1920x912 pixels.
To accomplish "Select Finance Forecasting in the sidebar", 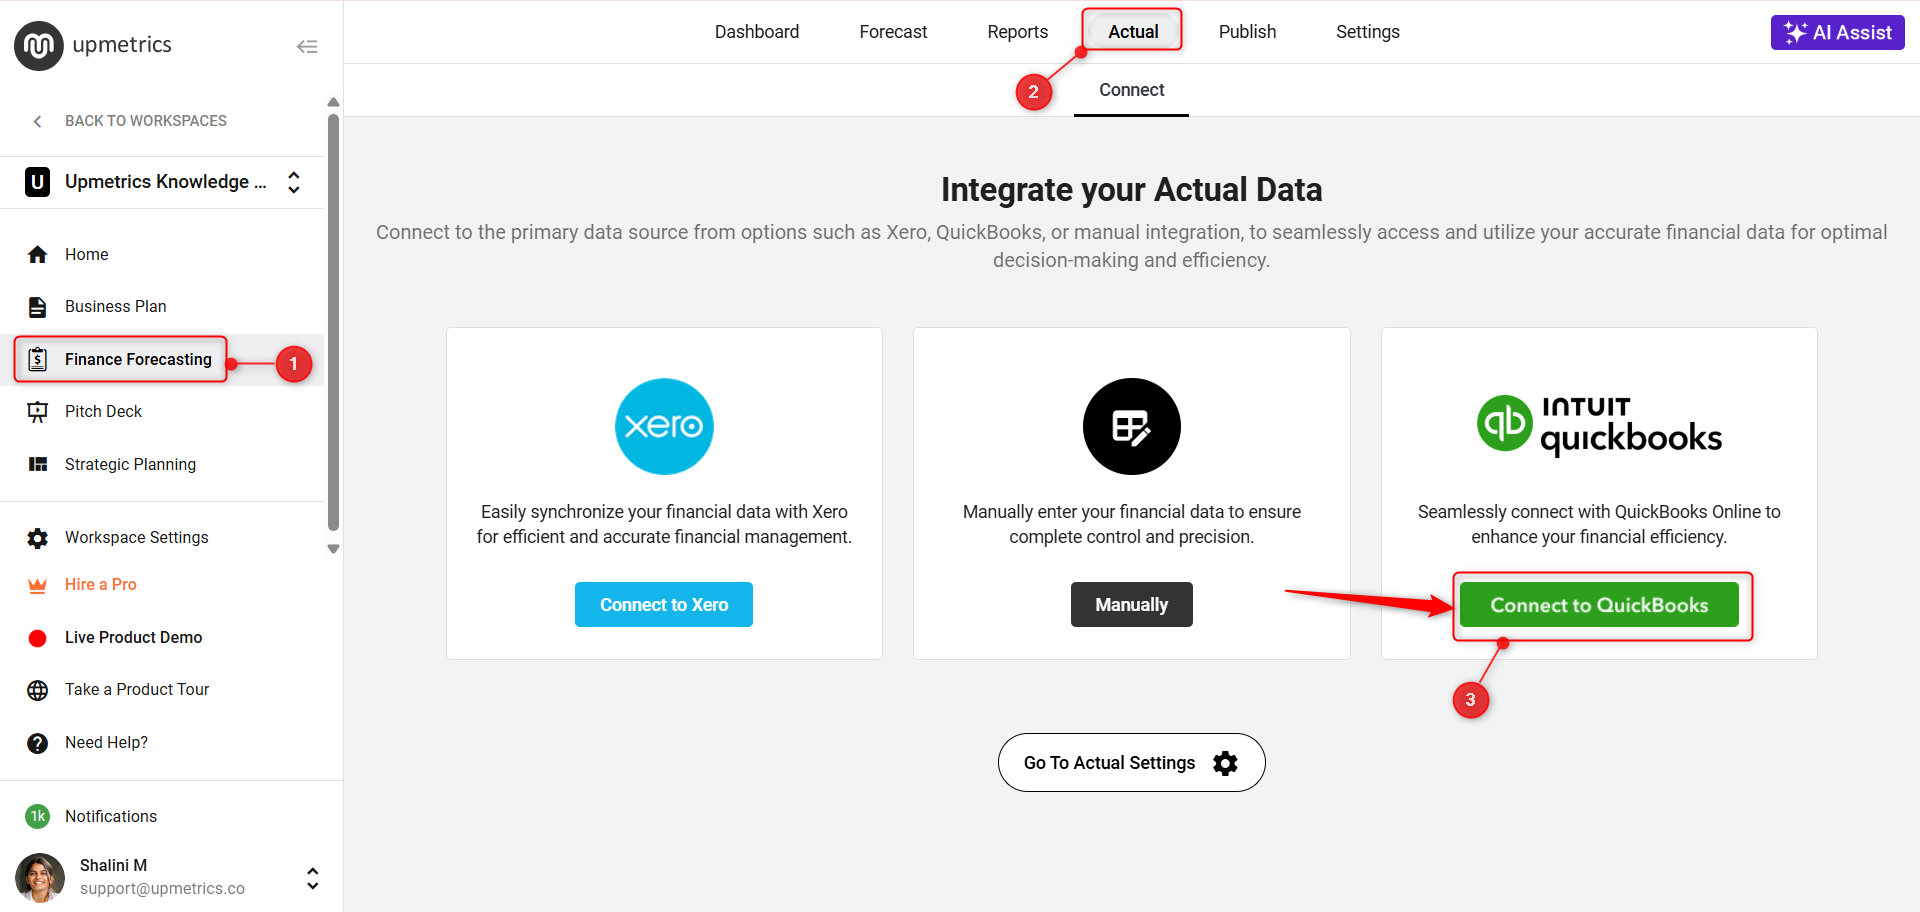I will tap(162, 359).
